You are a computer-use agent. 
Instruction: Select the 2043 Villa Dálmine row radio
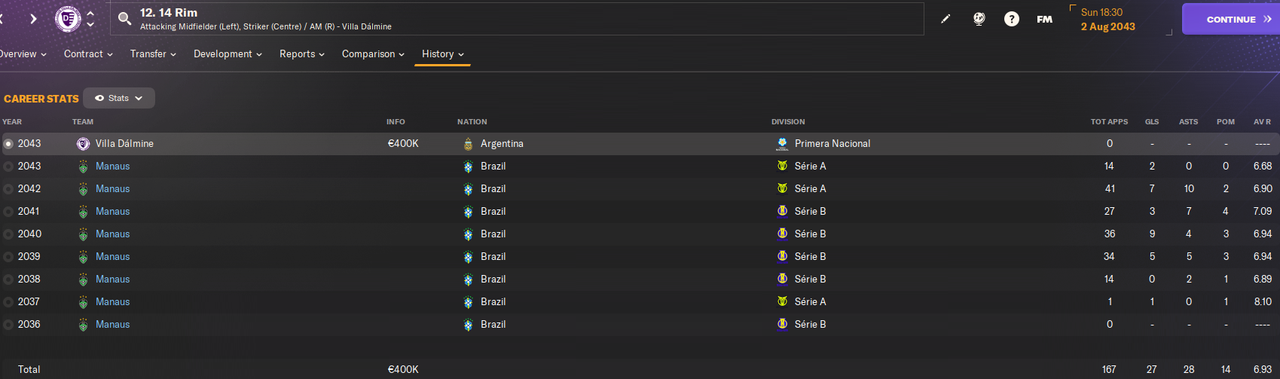pyautogui.click(x=9, y=144)
